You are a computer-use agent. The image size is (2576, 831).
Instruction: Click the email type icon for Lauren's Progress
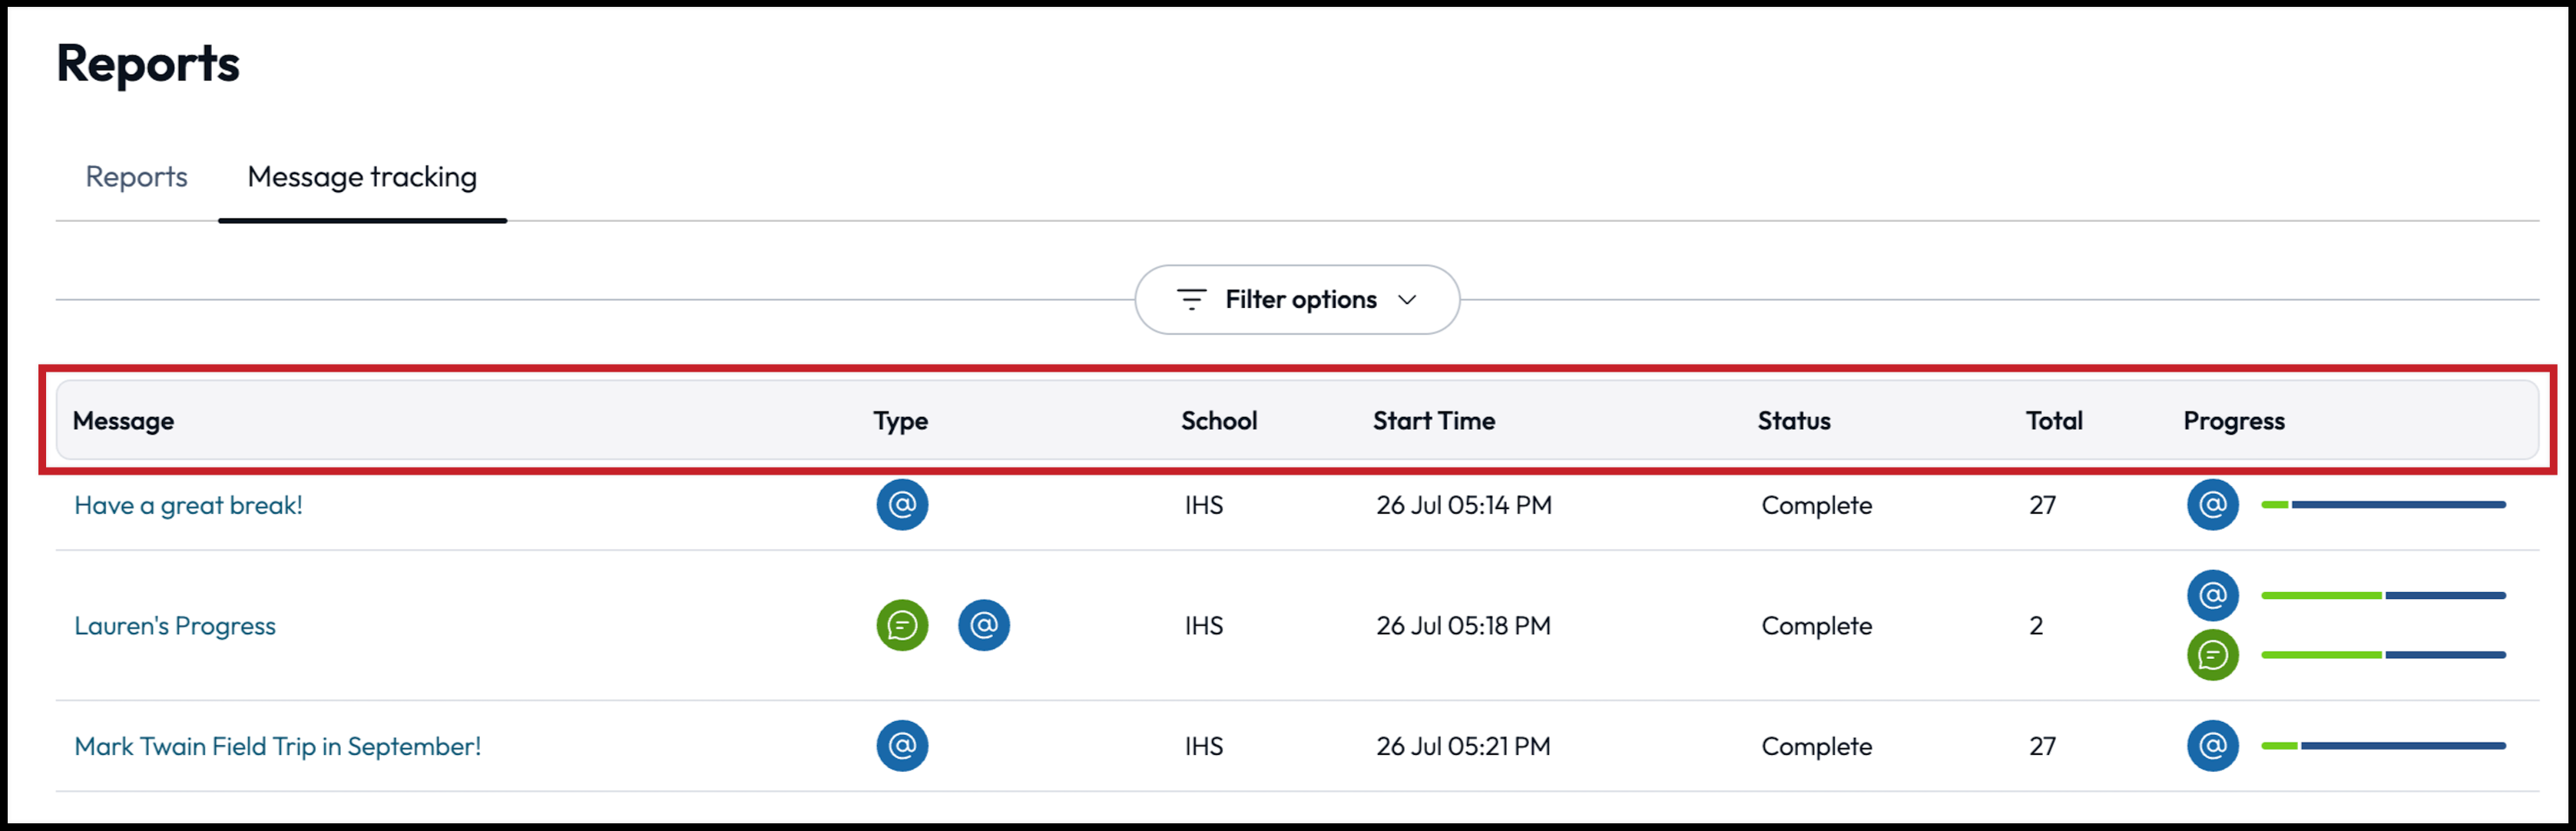click(x=984, y=625)
